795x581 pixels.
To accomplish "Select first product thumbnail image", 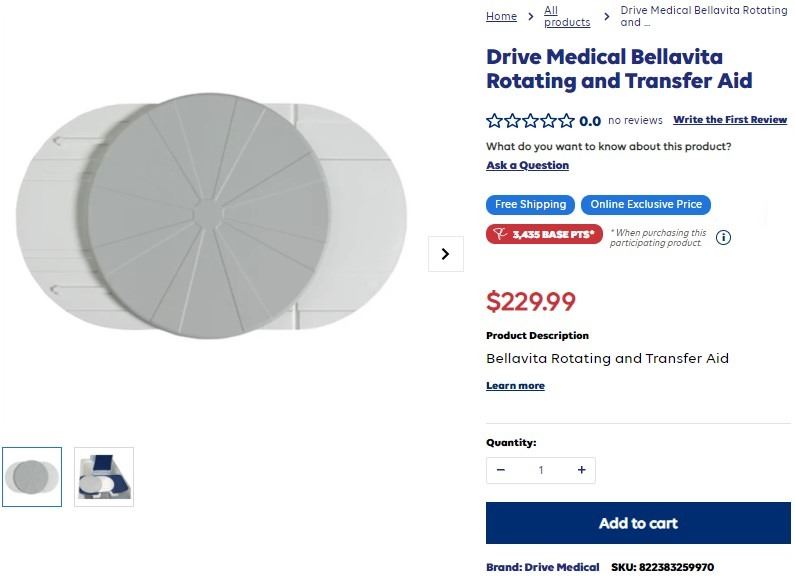I will click(32, 477).
